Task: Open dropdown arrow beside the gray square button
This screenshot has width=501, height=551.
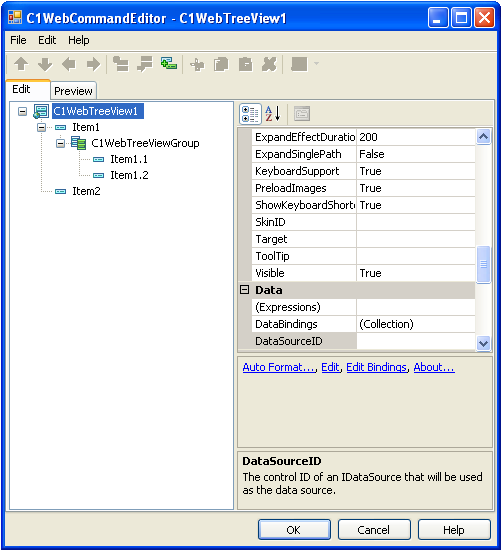Action: tap(316, 64)
